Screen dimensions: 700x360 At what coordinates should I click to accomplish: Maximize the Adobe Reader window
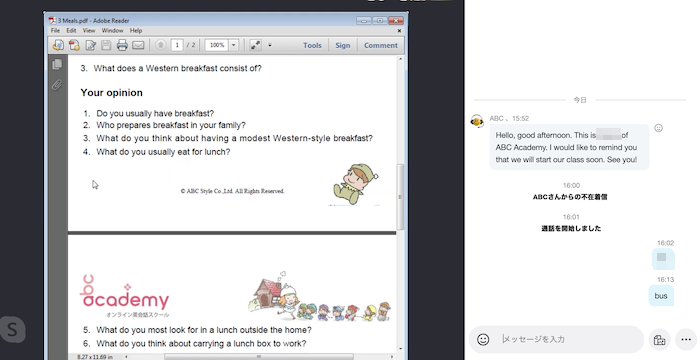(x=379, y=21)
